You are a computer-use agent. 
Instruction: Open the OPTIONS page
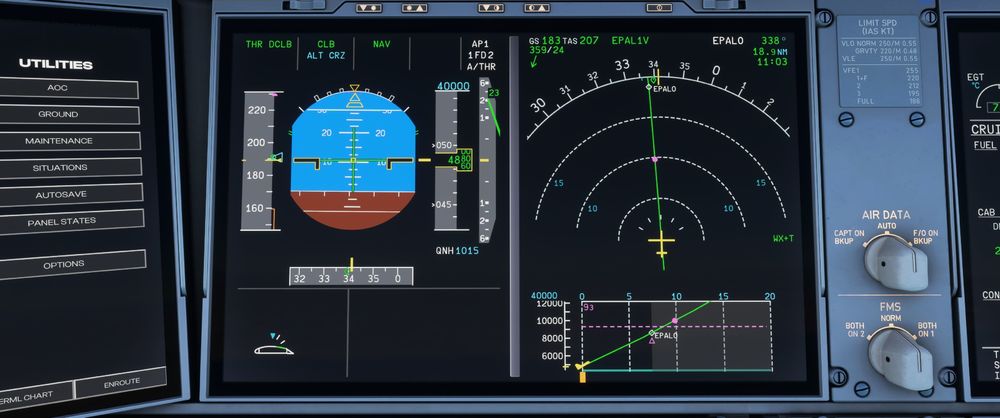coord(63,265)
